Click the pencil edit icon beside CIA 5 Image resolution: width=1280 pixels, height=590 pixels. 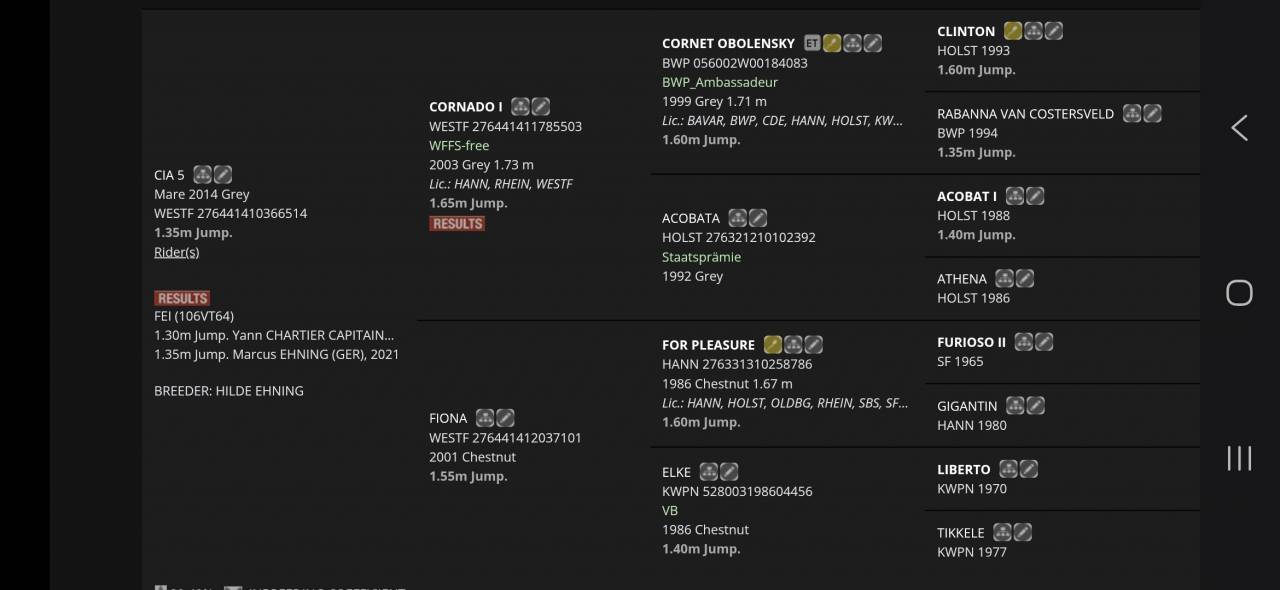222,175
